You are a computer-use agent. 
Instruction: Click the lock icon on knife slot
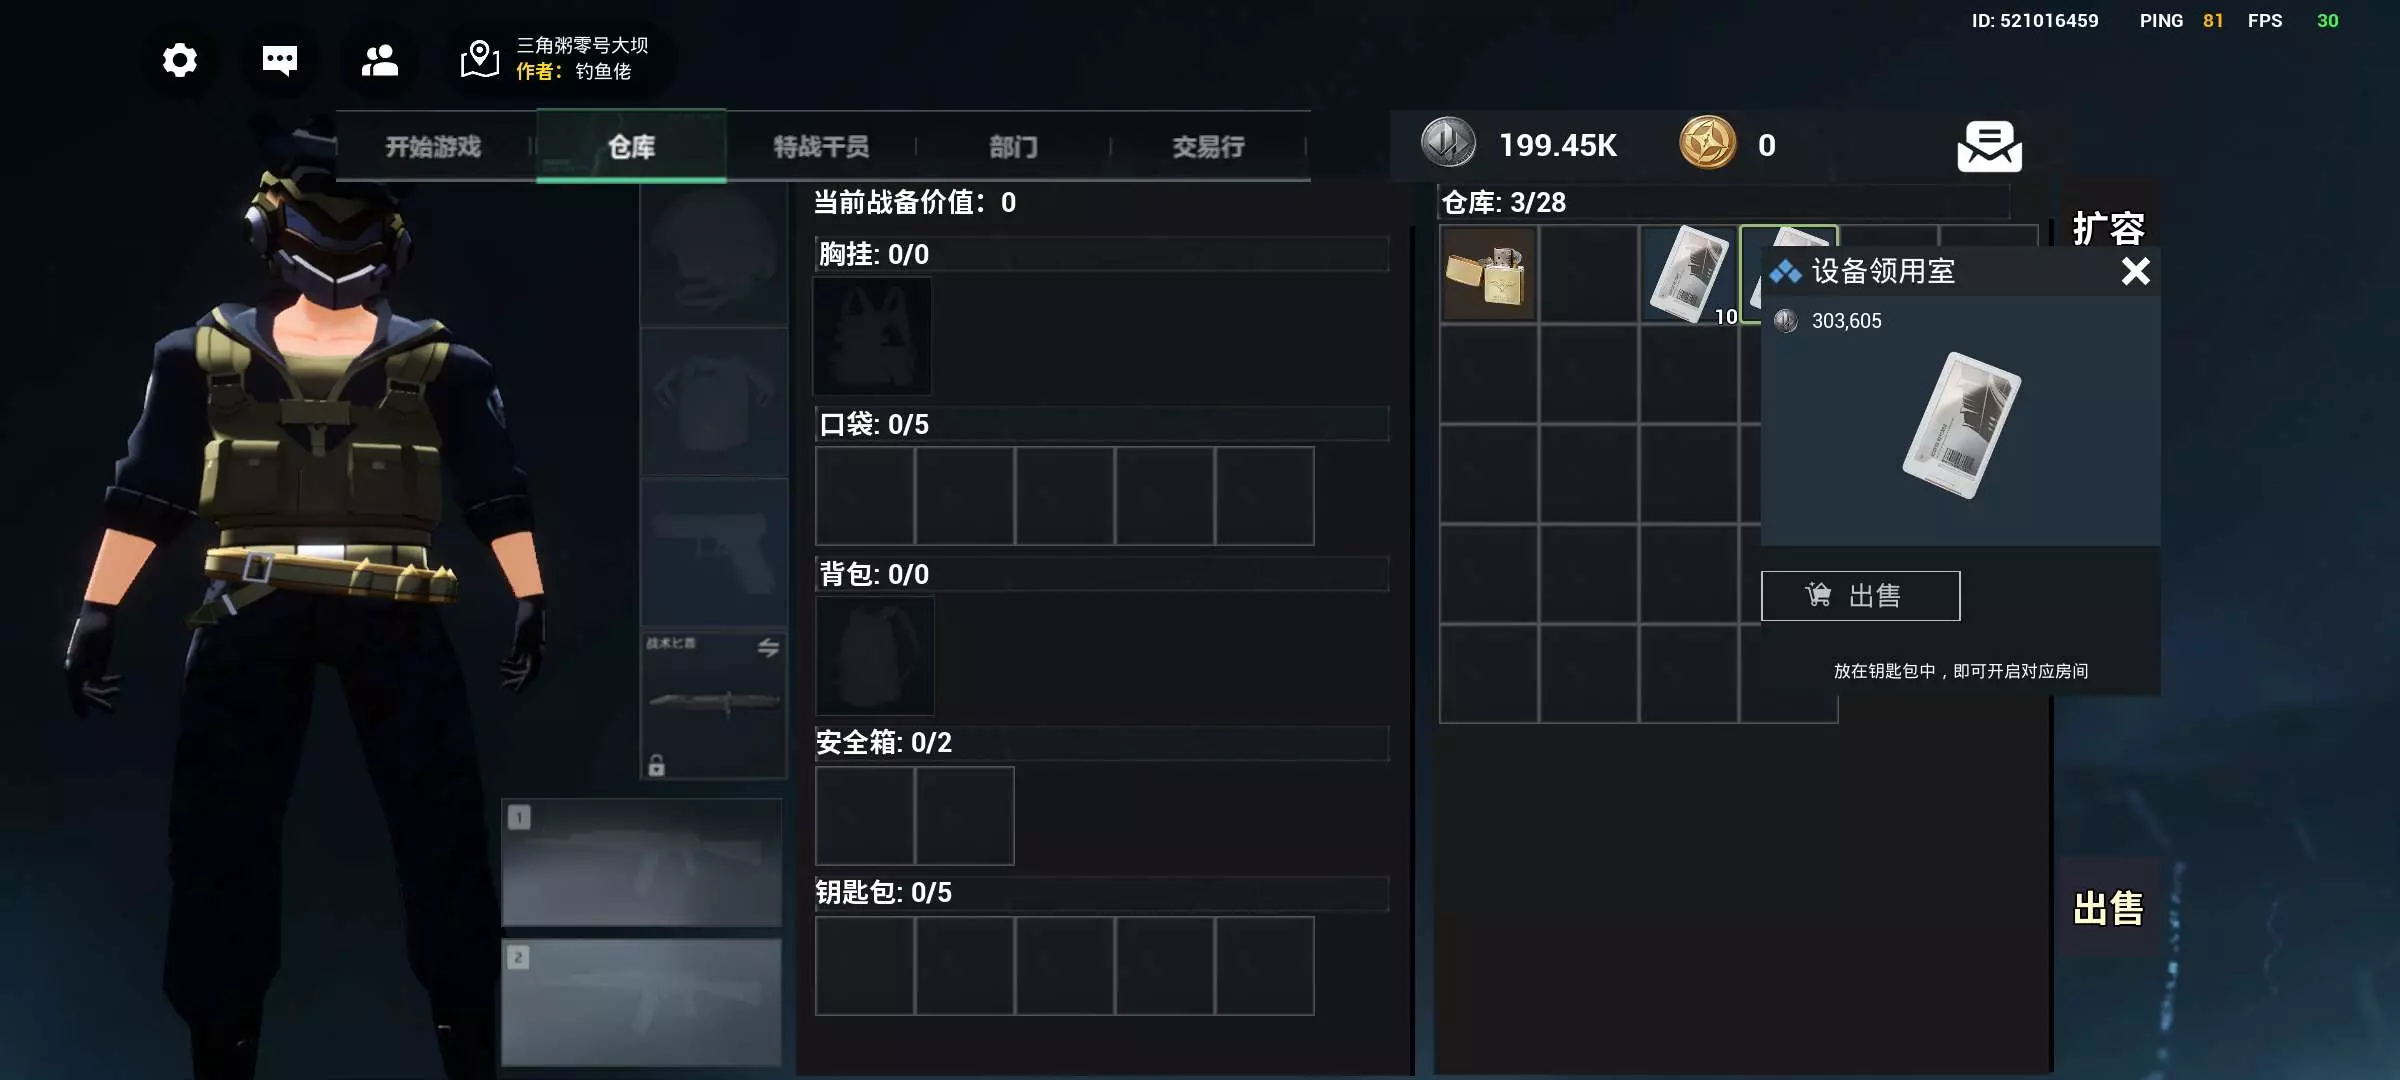click(656, 765)
